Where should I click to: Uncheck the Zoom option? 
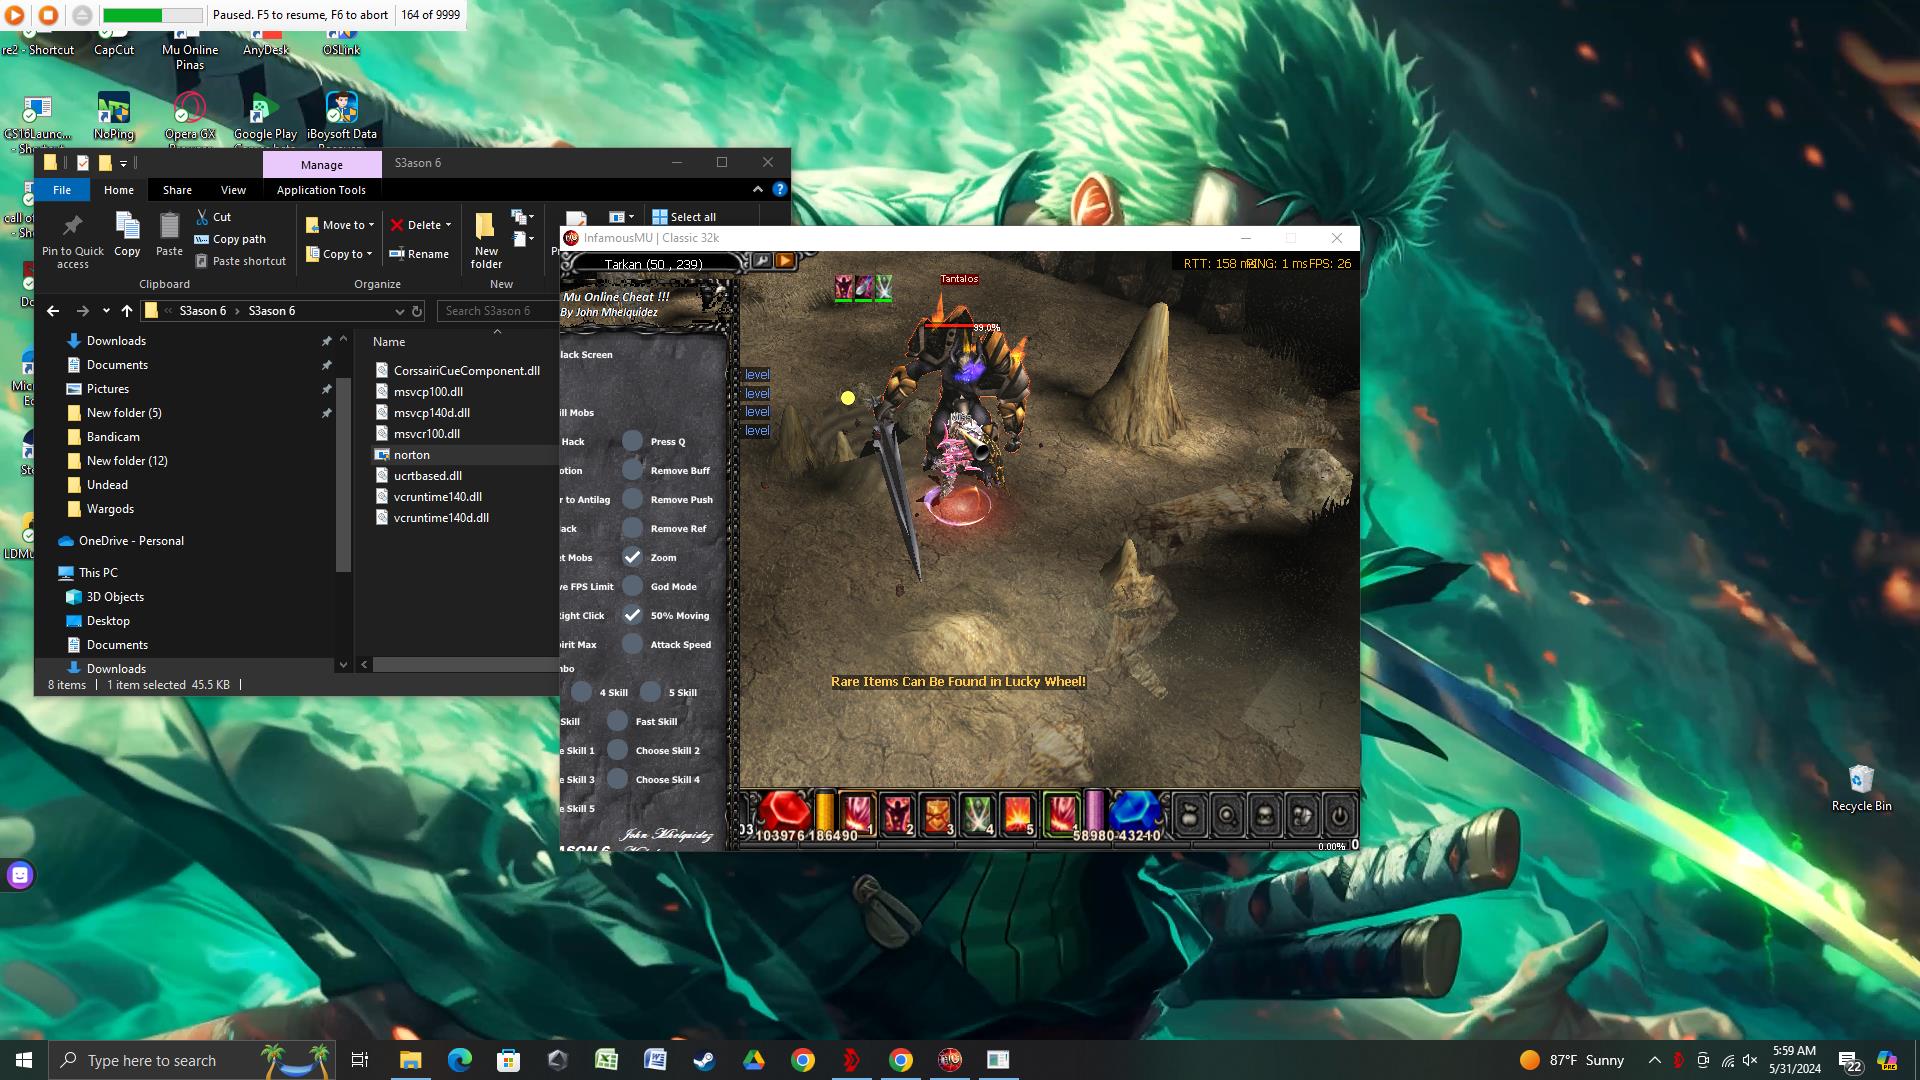pyautogui.click(x=632, y=557)
